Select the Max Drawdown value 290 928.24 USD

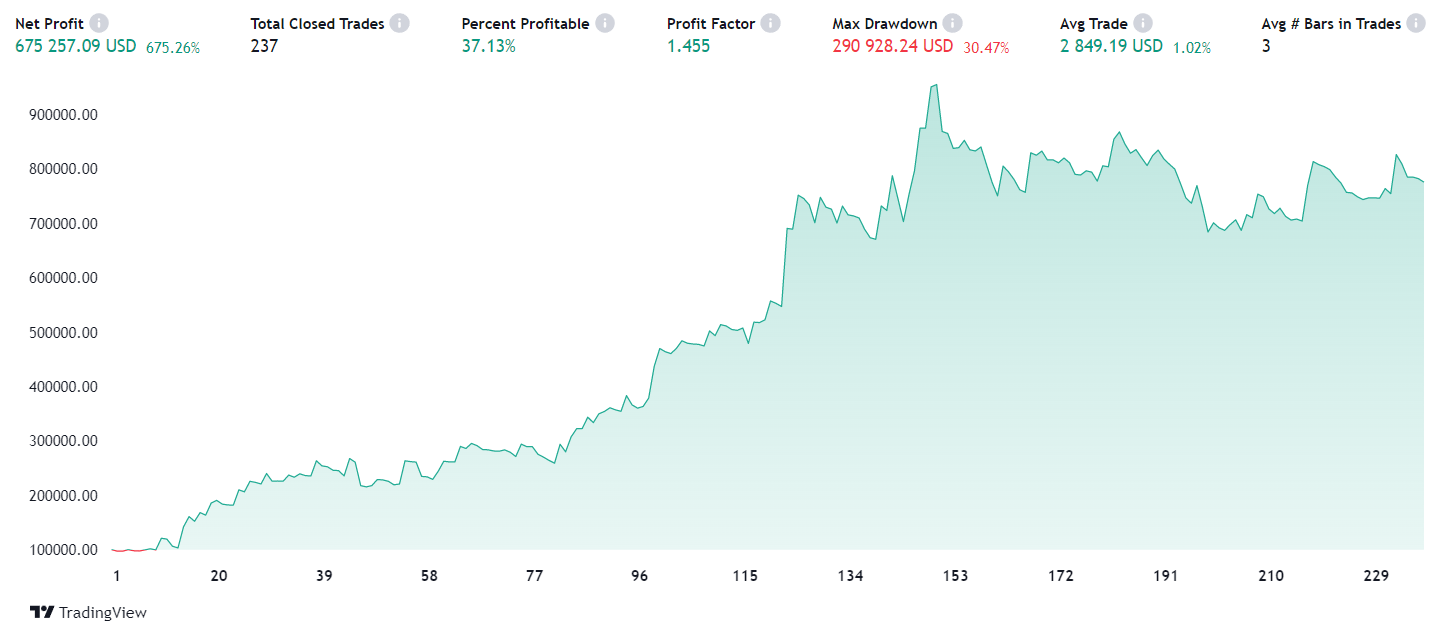pos(893,46)
